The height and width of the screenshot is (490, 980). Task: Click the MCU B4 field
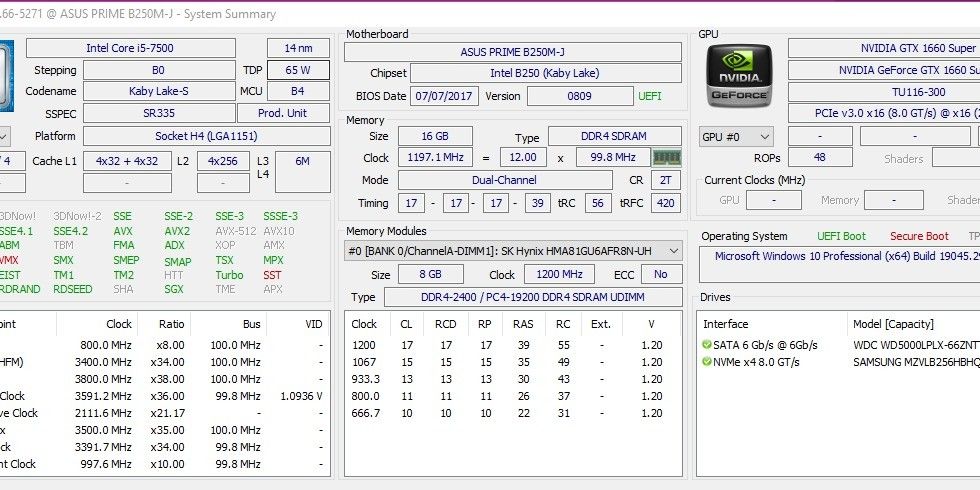click(x=298, y=91)
